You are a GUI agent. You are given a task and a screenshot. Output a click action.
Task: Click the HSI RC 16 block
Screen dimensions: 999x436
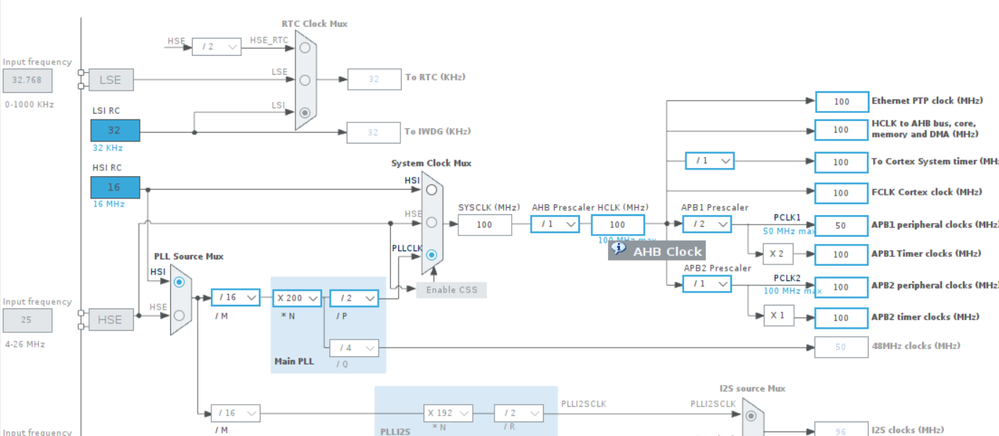tap(115, 188)
